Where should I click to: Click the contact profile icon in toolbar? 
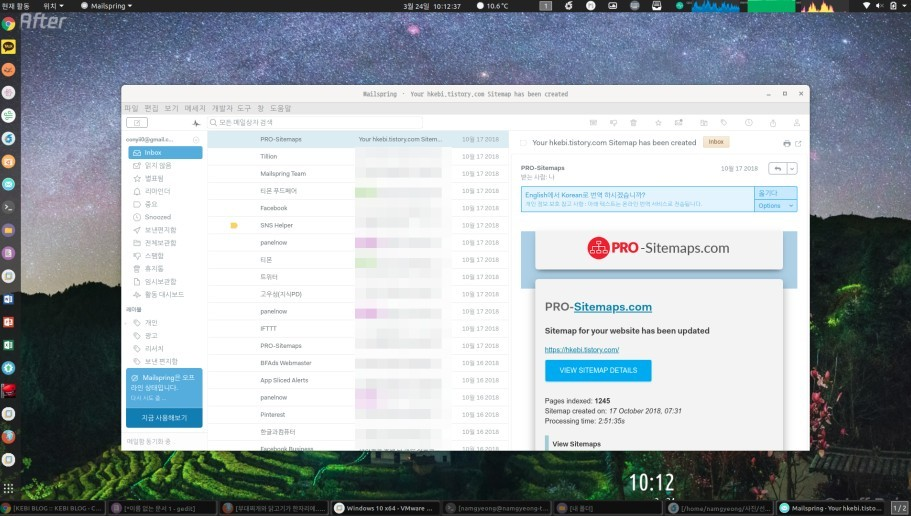click(797, 123)
